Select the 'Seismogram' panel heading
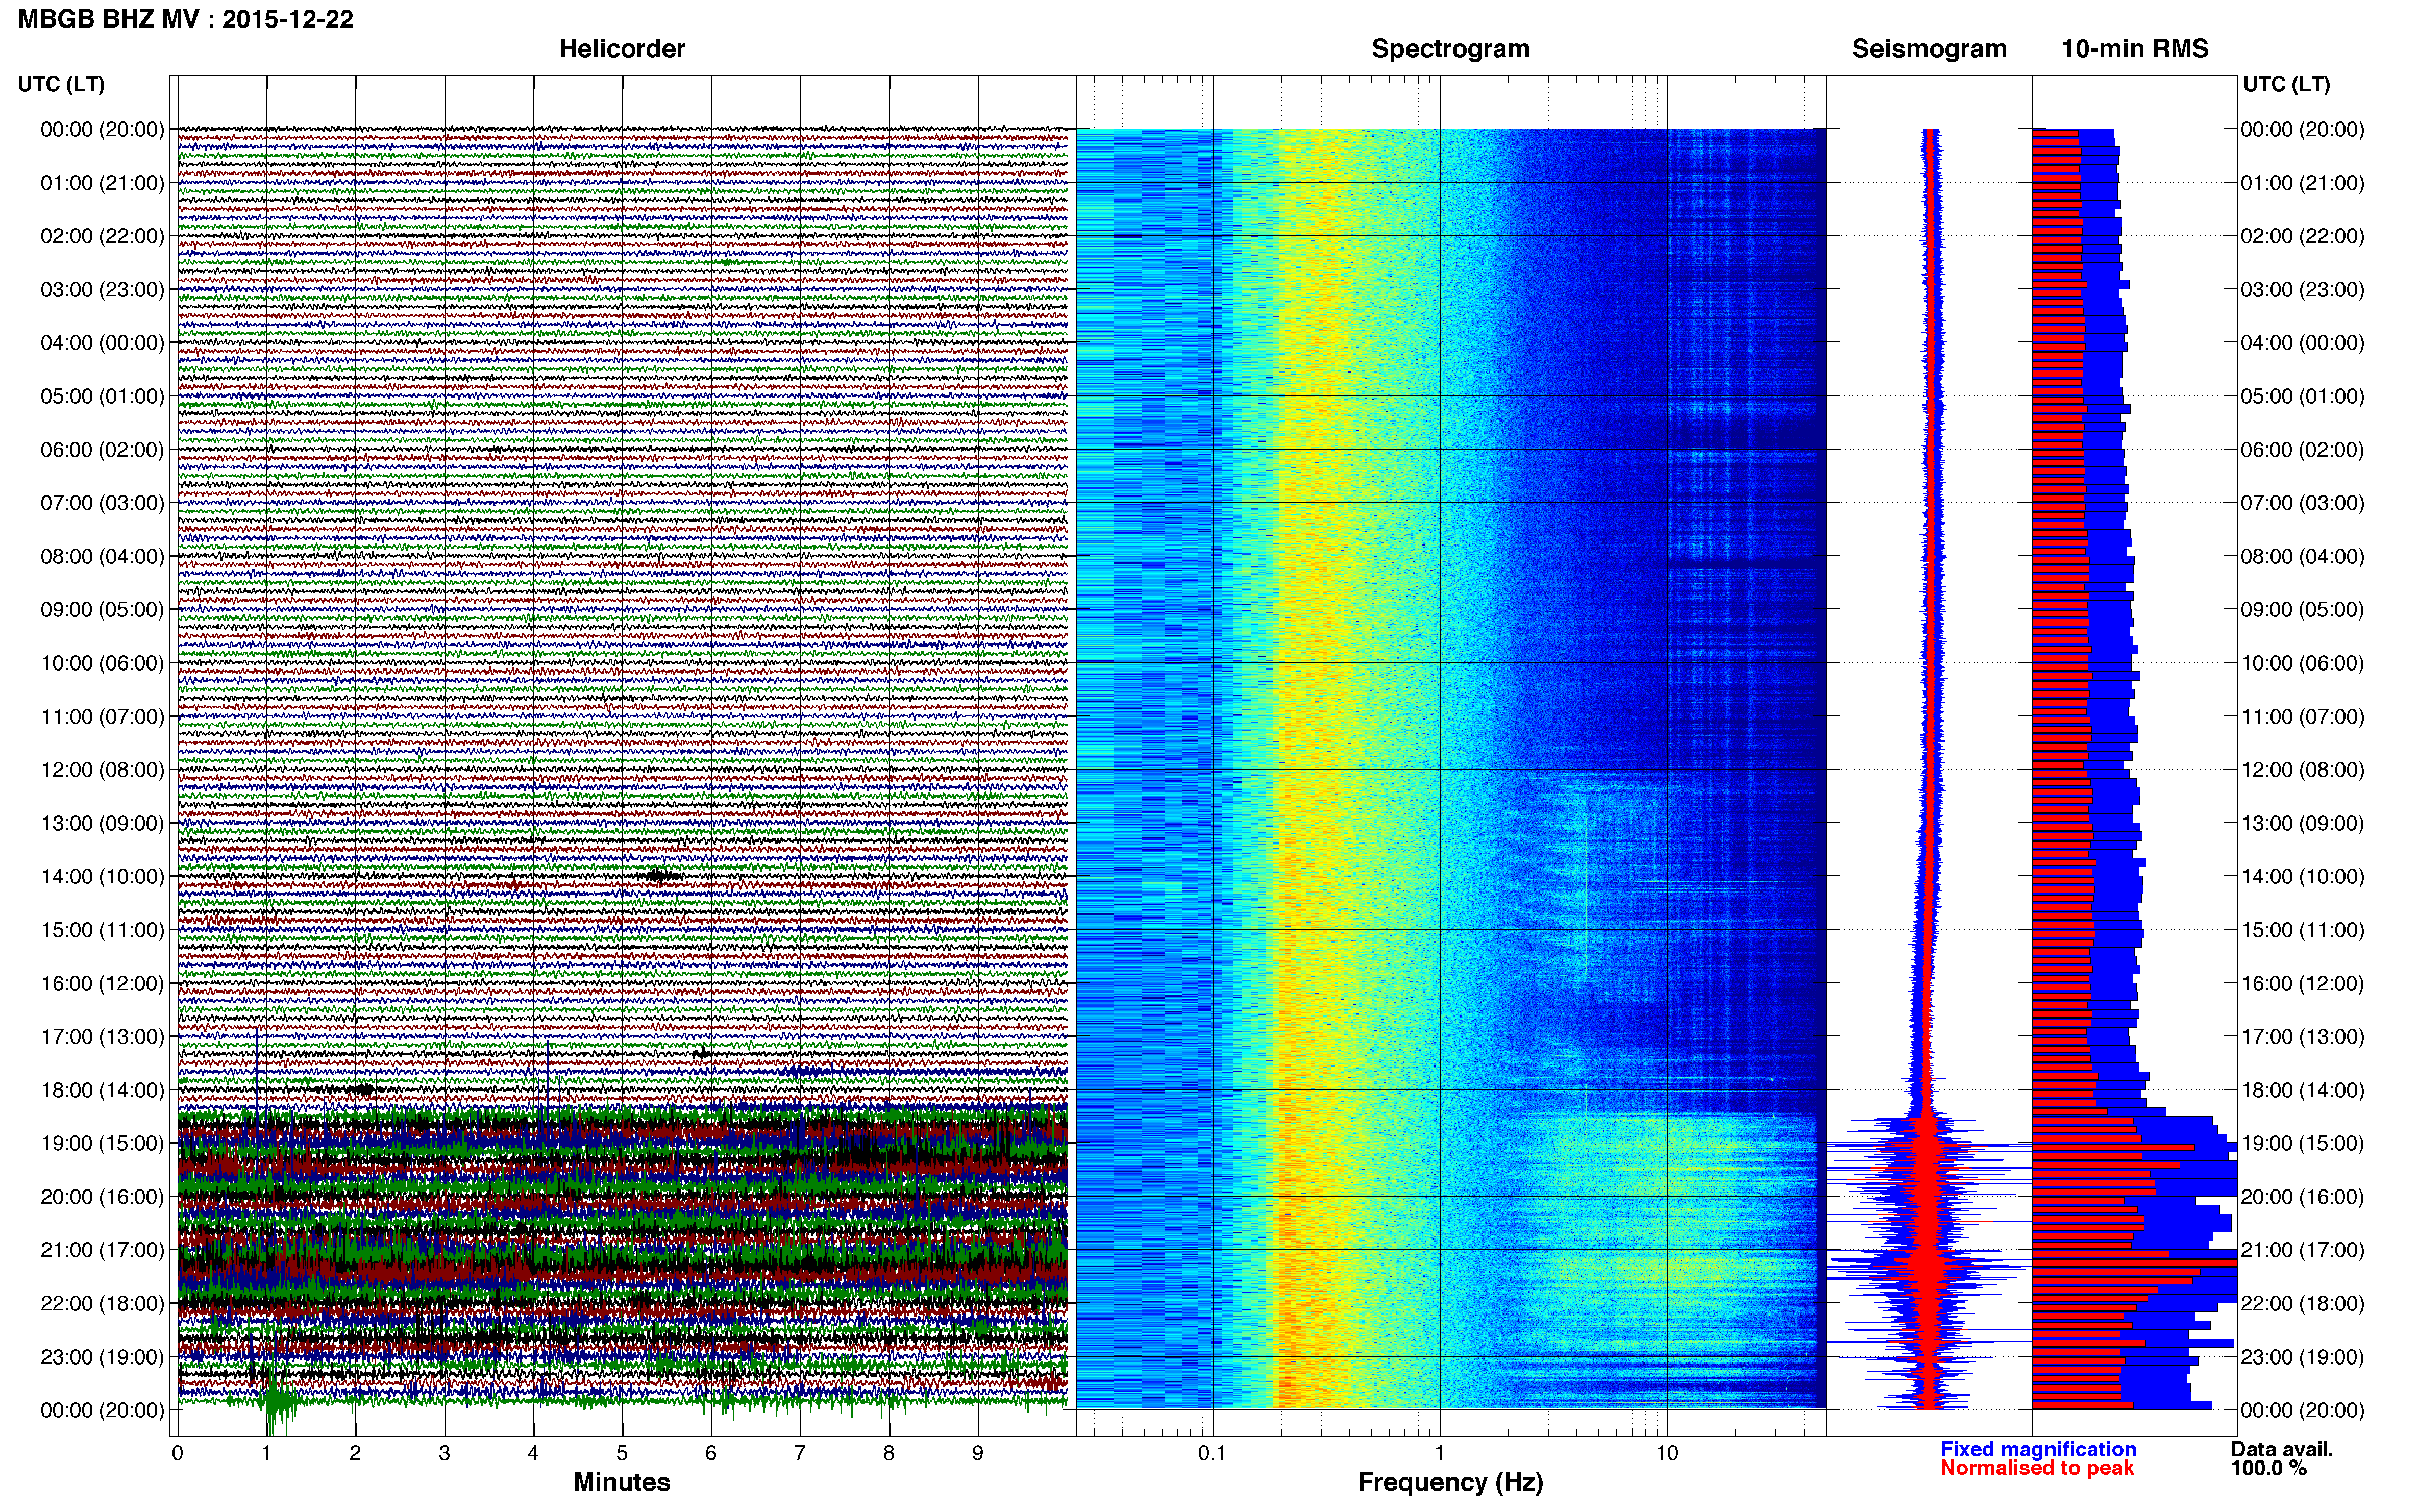2419x1512 pixels. [x=1929, y=49]
